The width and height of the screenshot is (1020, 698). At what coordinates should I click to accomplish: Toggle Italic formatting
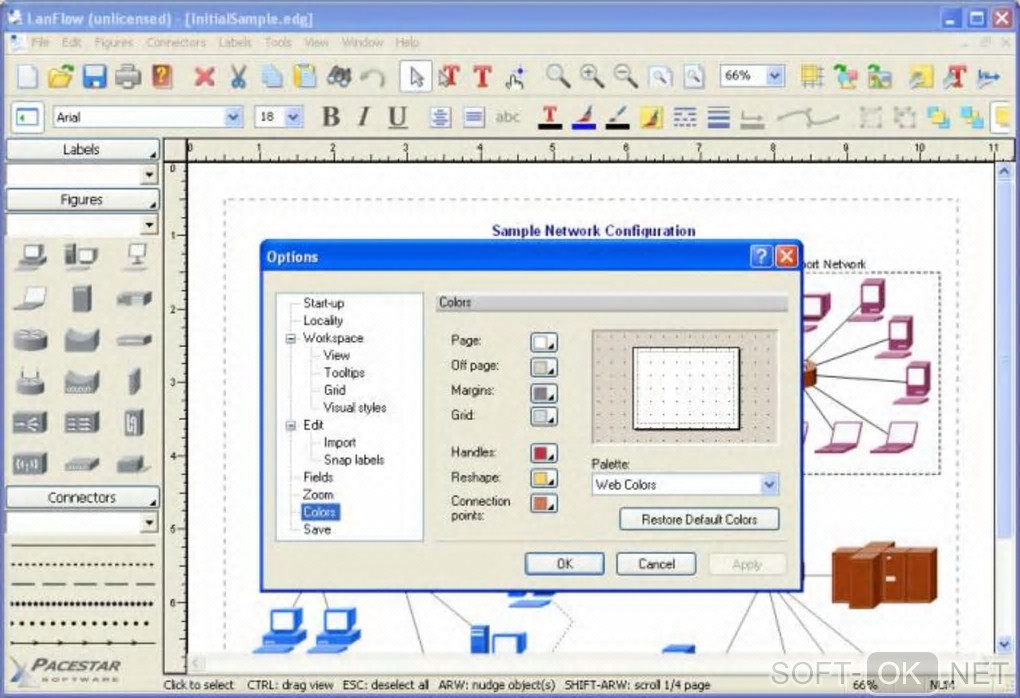click(364, 117)
